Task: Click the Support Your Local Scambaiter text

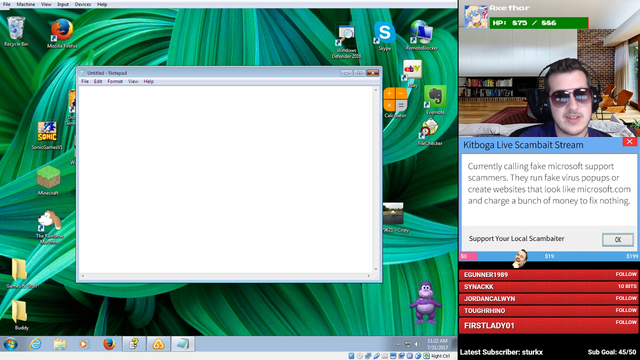Action: 516,238
